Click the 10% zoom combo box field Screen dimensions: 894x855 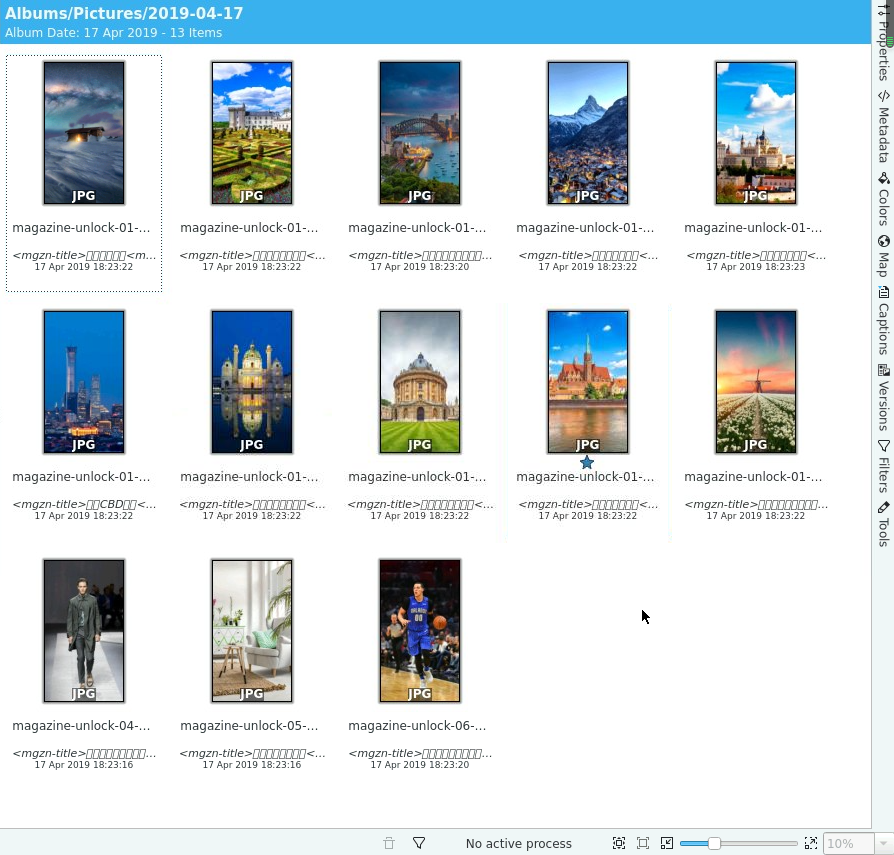848,843
